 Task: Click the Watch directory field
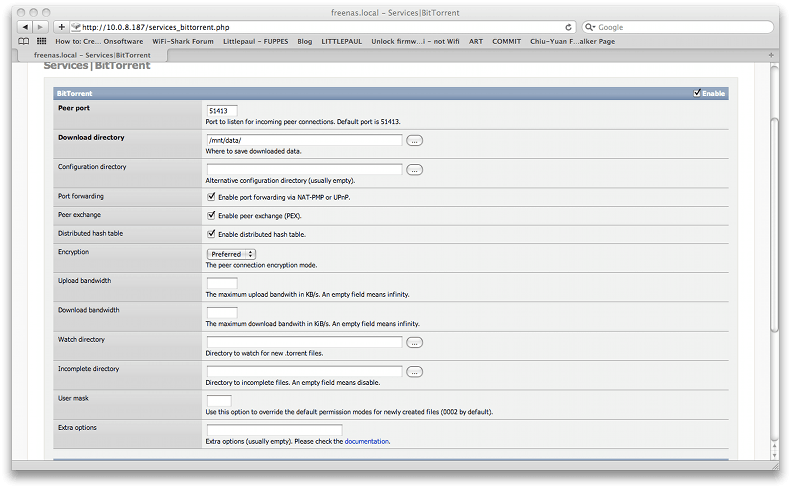point(304,342)
